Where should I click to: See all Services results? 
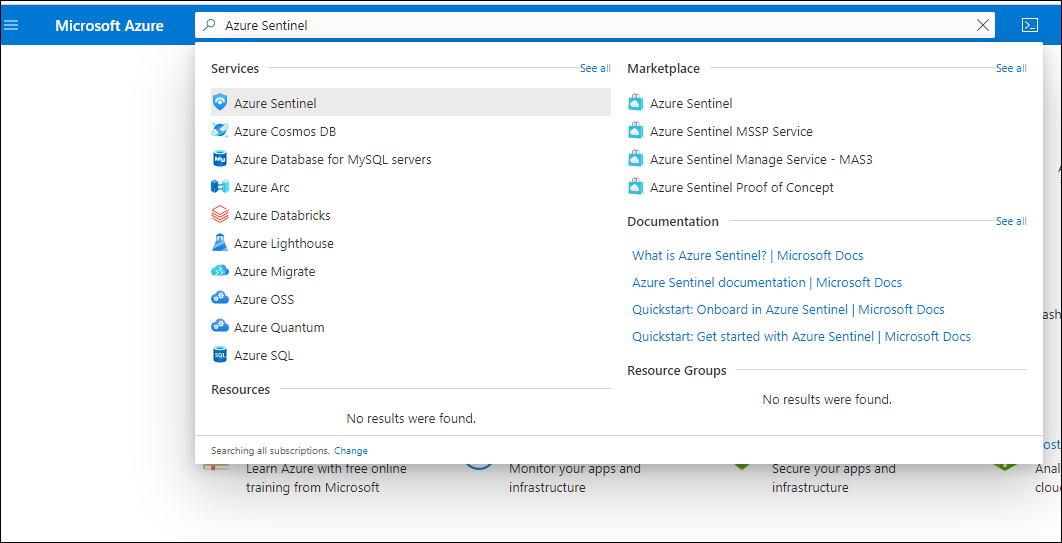595,68
